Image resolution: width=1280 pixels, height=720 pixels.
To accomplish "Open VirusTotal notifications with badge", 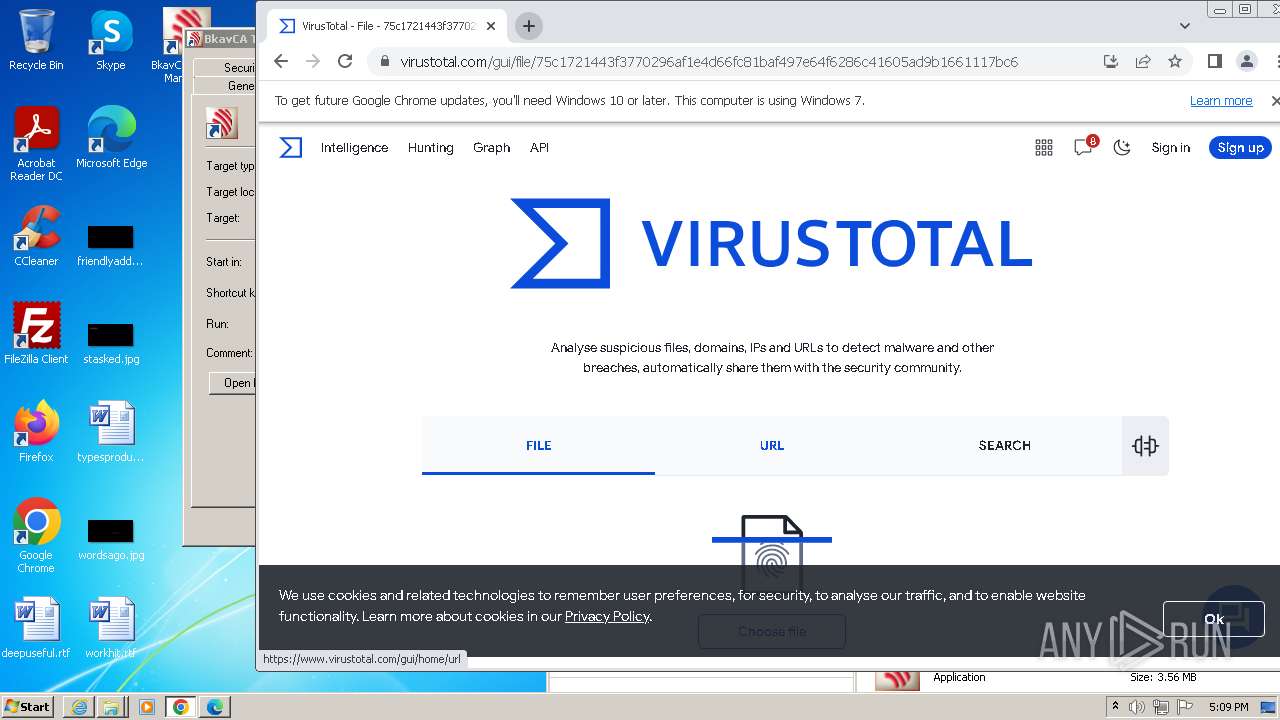I will point(1084,146).
